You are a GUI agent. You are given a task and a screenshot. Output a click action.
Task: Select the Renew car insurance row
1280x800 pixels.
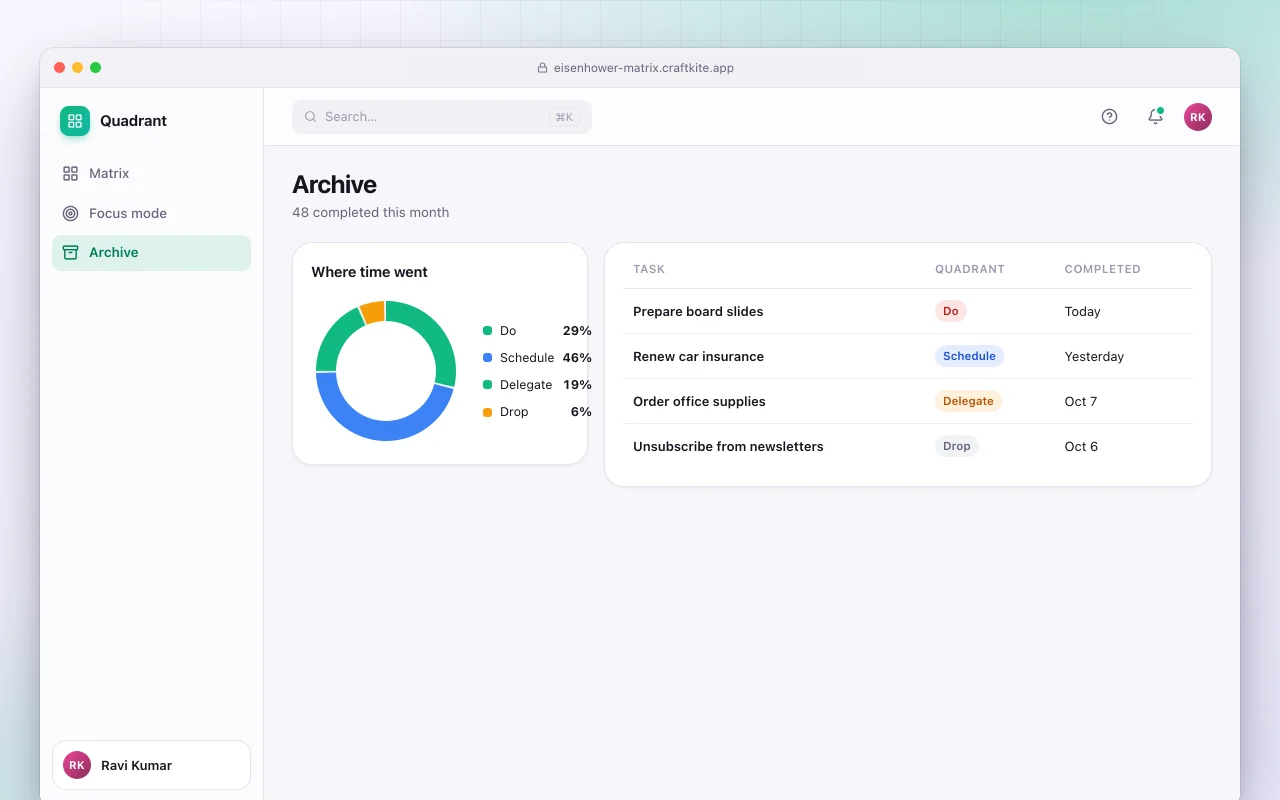point(907,356)
